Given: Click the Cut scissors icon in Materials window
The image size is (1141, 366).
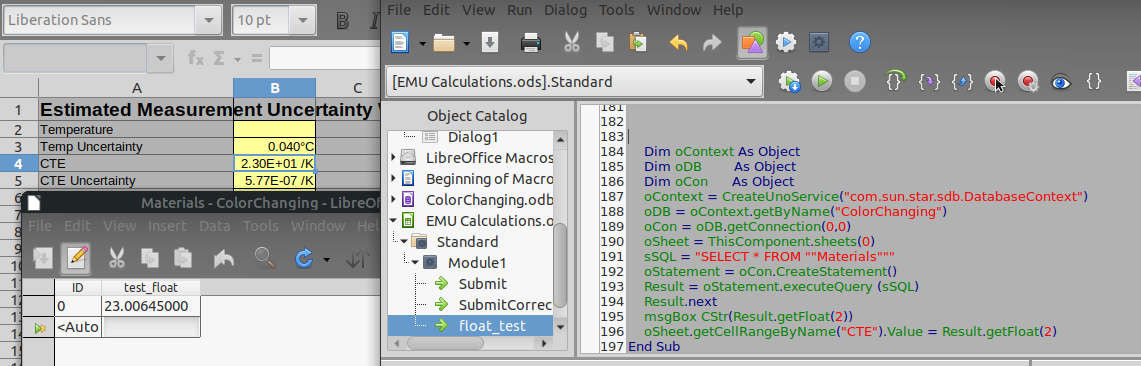Looking at the screenshot, I should point(116,257).
